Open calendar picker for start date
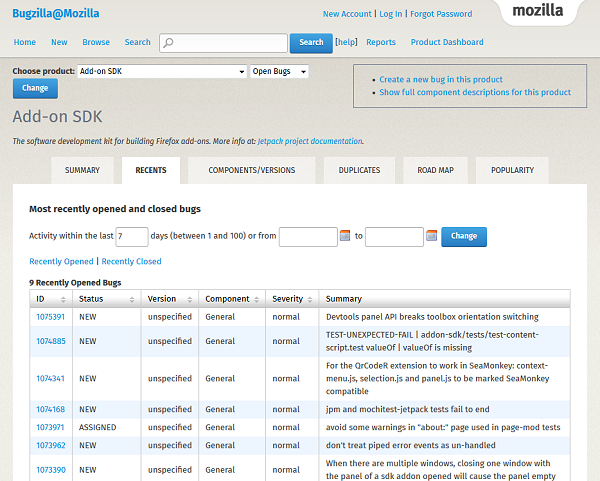600x481 pixels. click(345, 236)
